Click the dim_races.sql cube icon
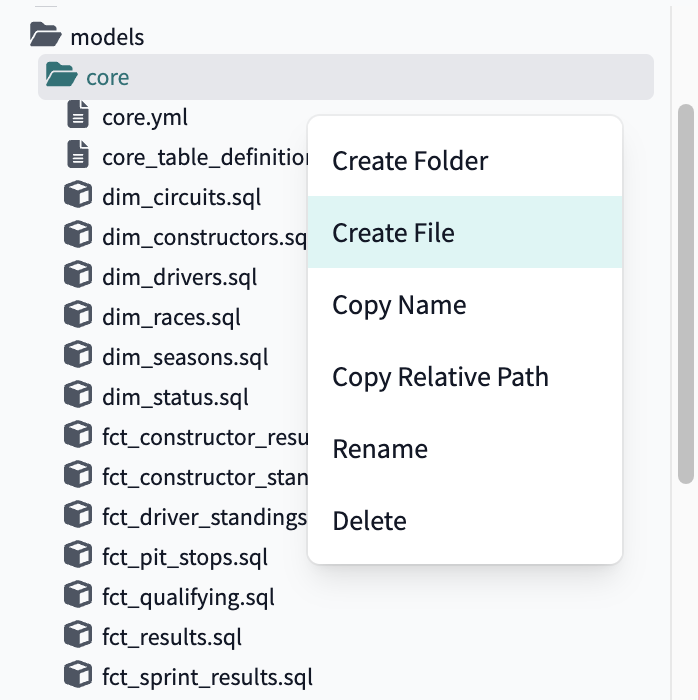The image size is (698, 700). point(78,314)
